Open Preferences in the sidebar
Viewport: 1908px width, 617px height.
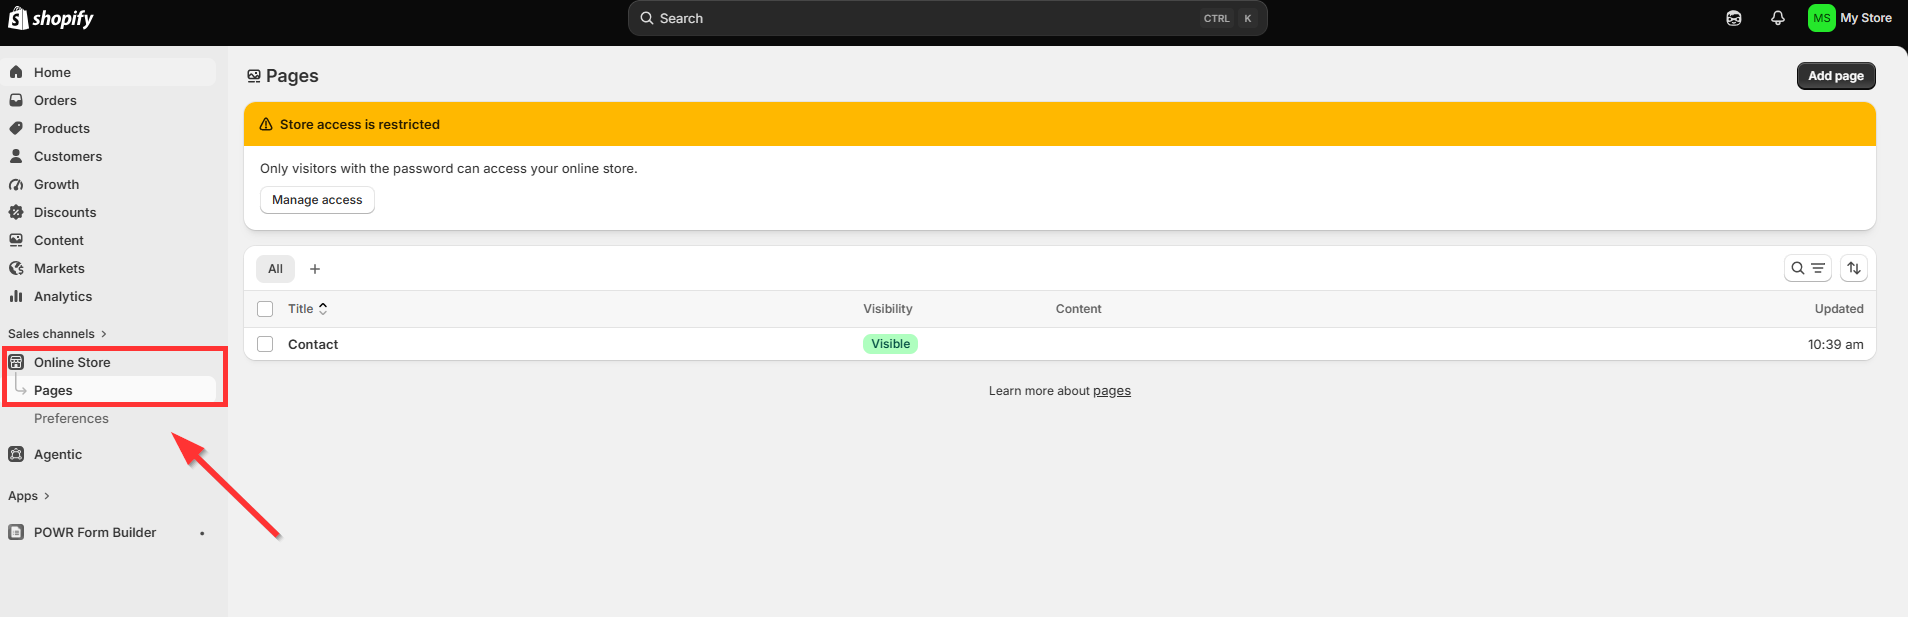click(x=71, y=418)
